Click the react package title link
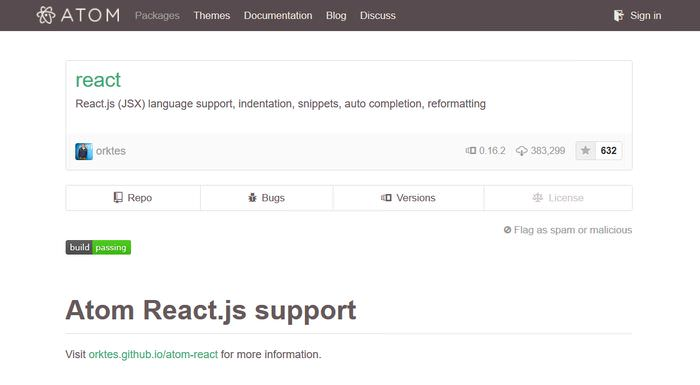Image resolution: width=700 pixels, height=385 pixels. (x=98, y=80)
